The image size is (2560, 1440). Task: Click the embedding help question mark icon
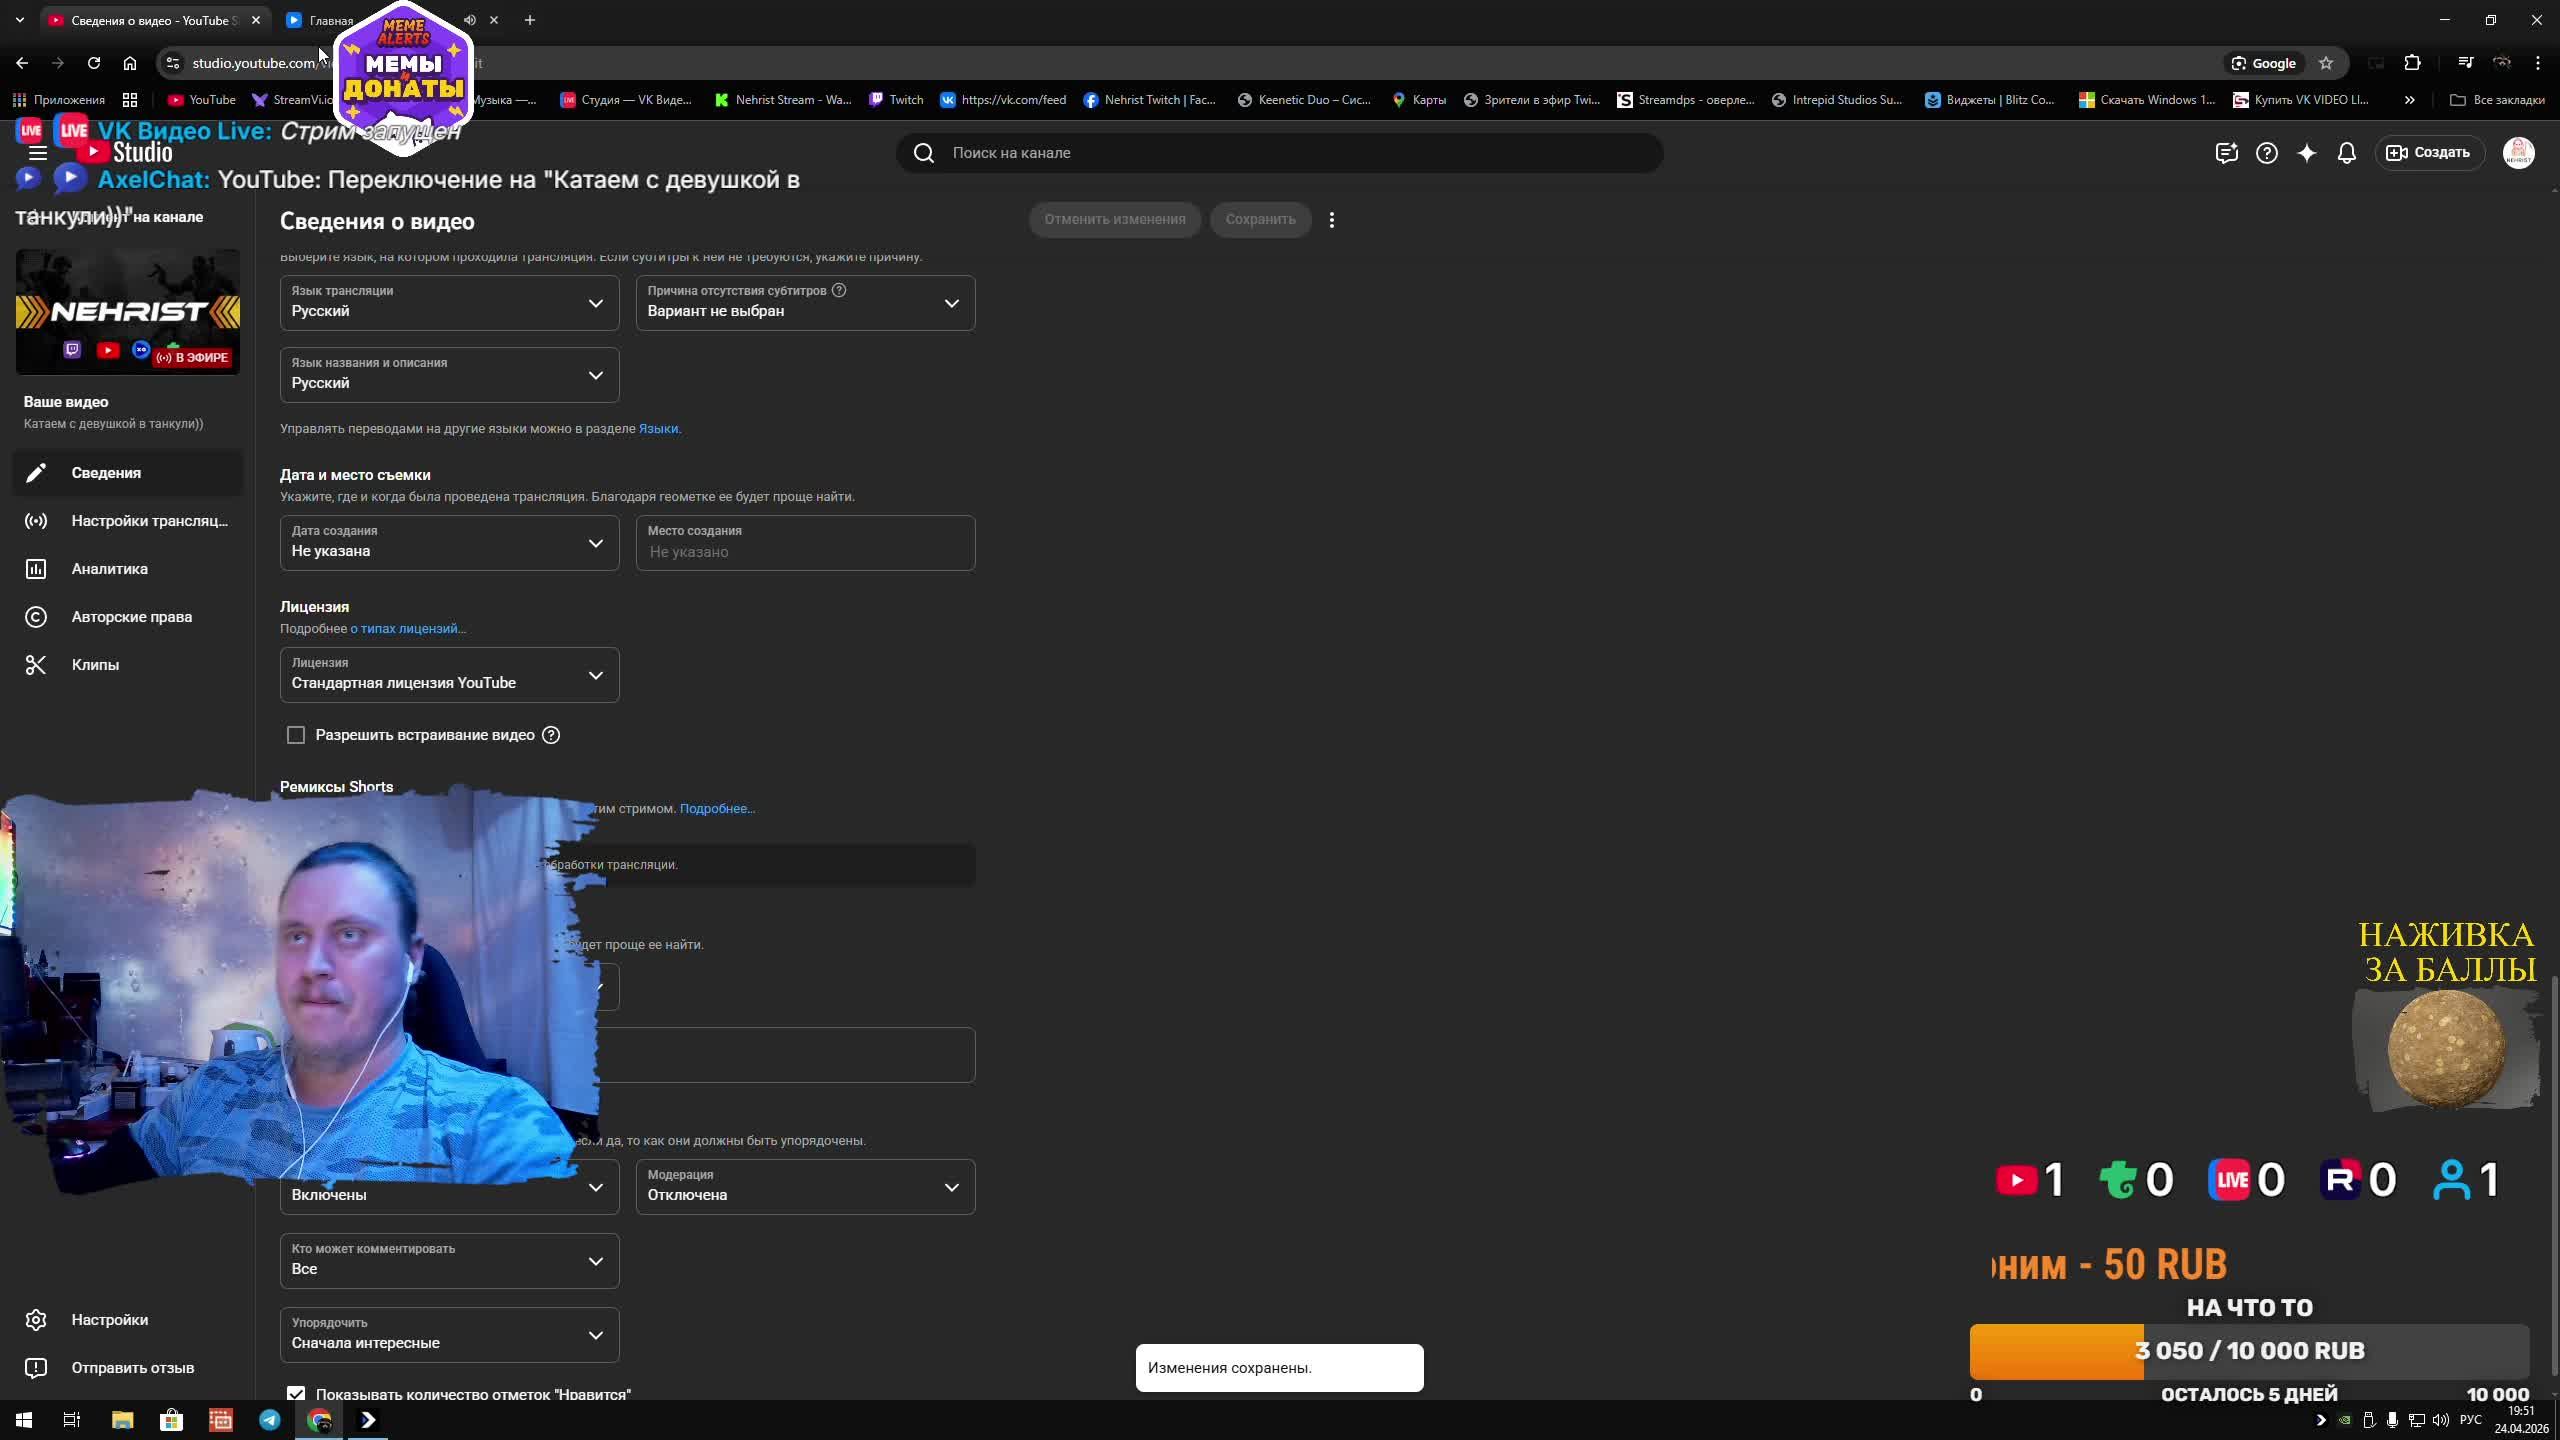click(550, 735)
